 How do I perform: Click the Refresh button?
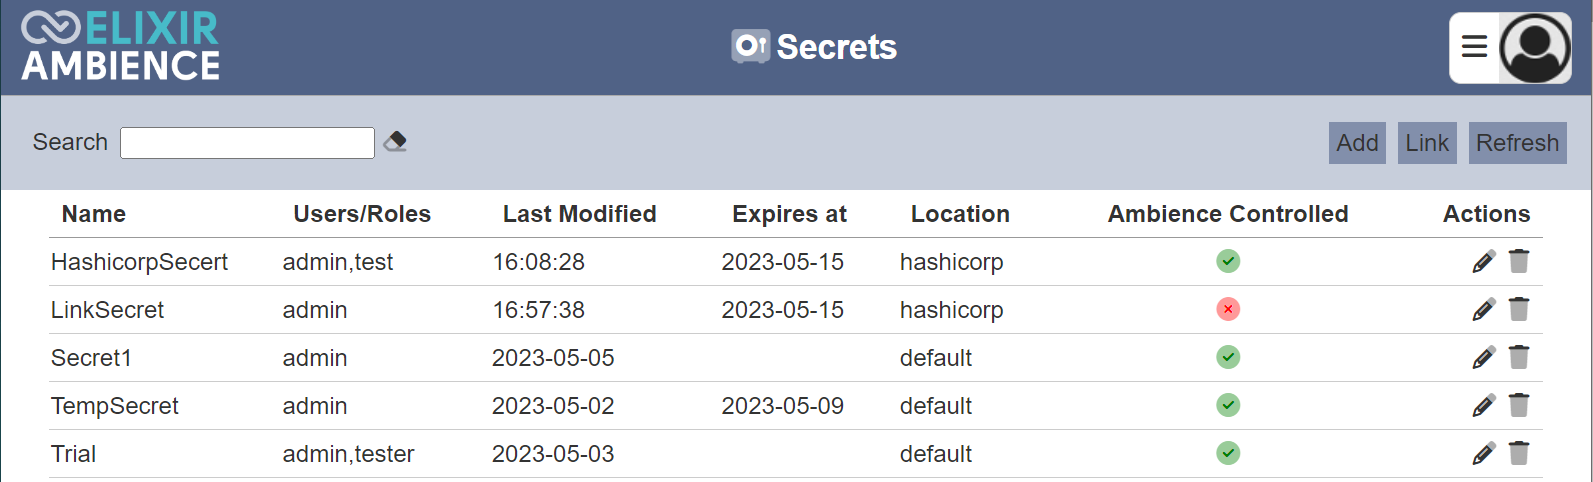tap(1517, 143)
